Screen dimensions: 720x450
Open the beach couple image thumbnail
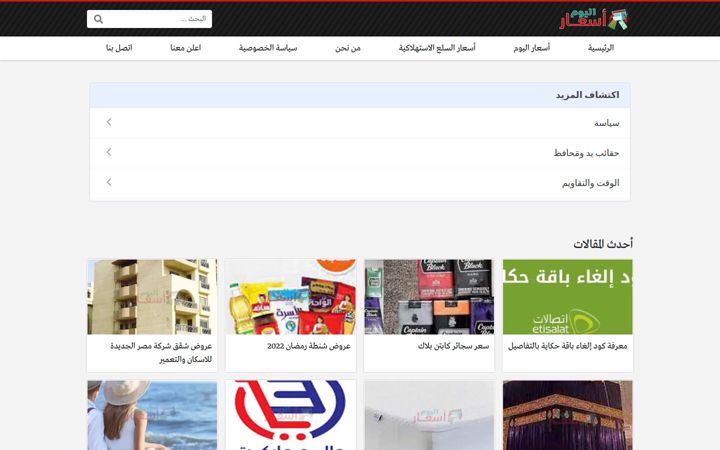pos(152,415)
